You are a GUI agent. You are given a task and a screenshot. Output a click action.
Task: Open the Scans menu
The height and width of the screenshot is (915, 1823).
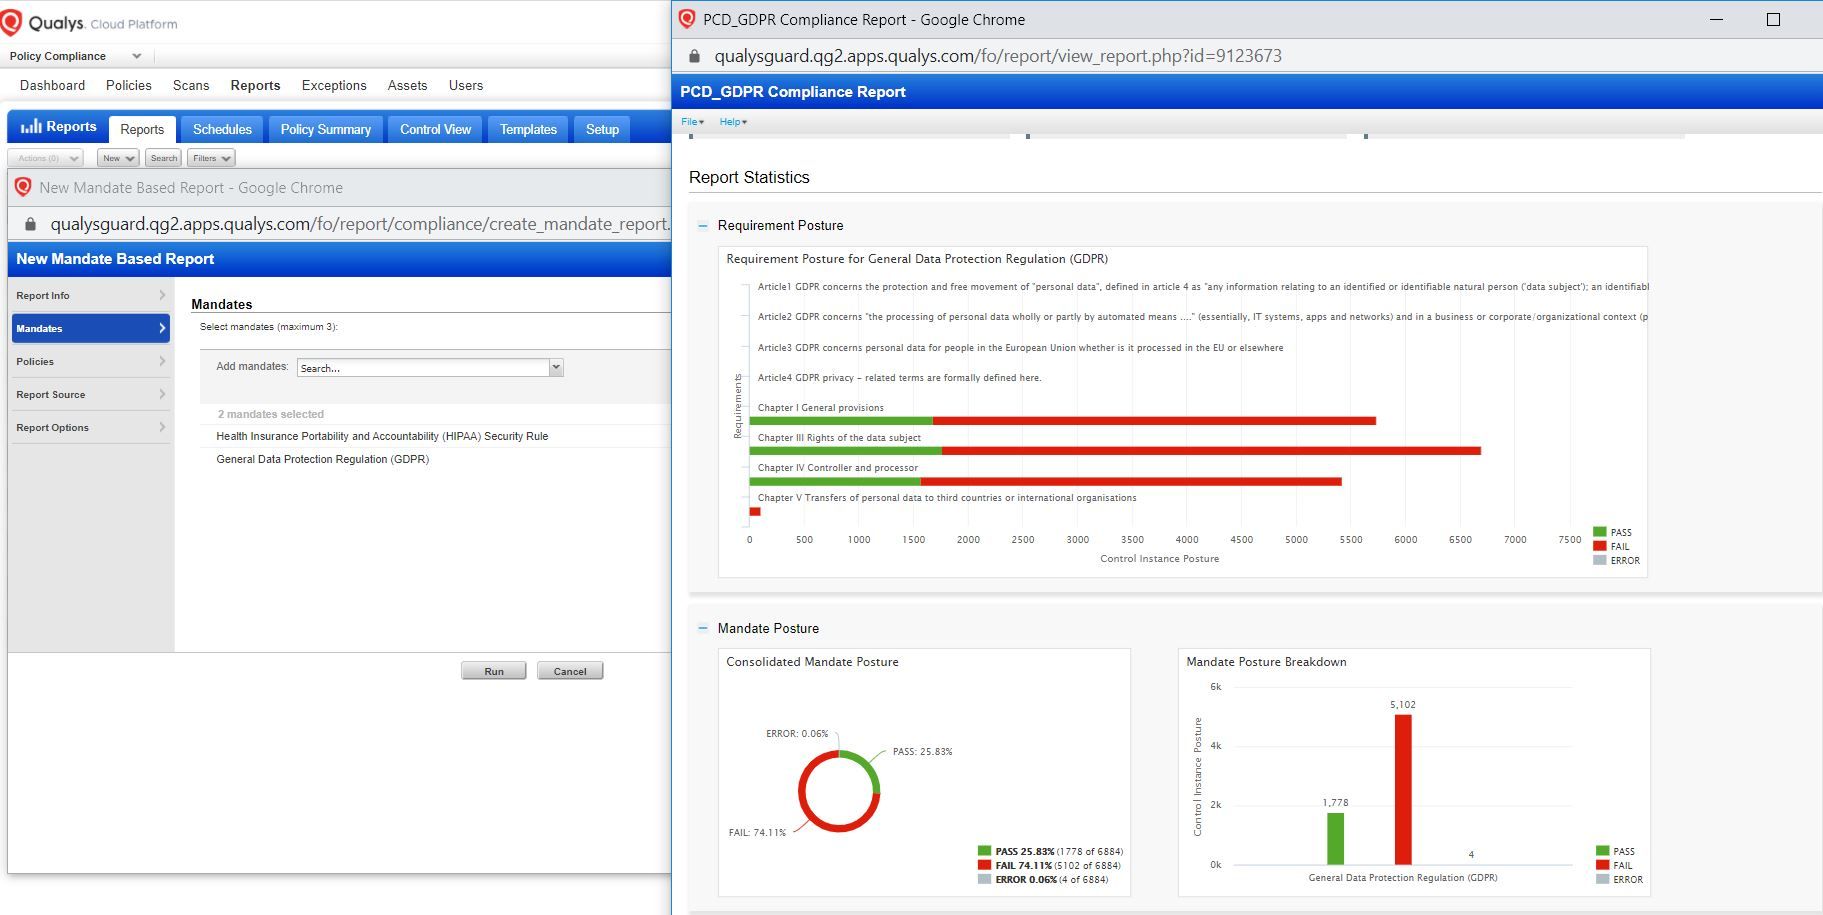[191, 85]
